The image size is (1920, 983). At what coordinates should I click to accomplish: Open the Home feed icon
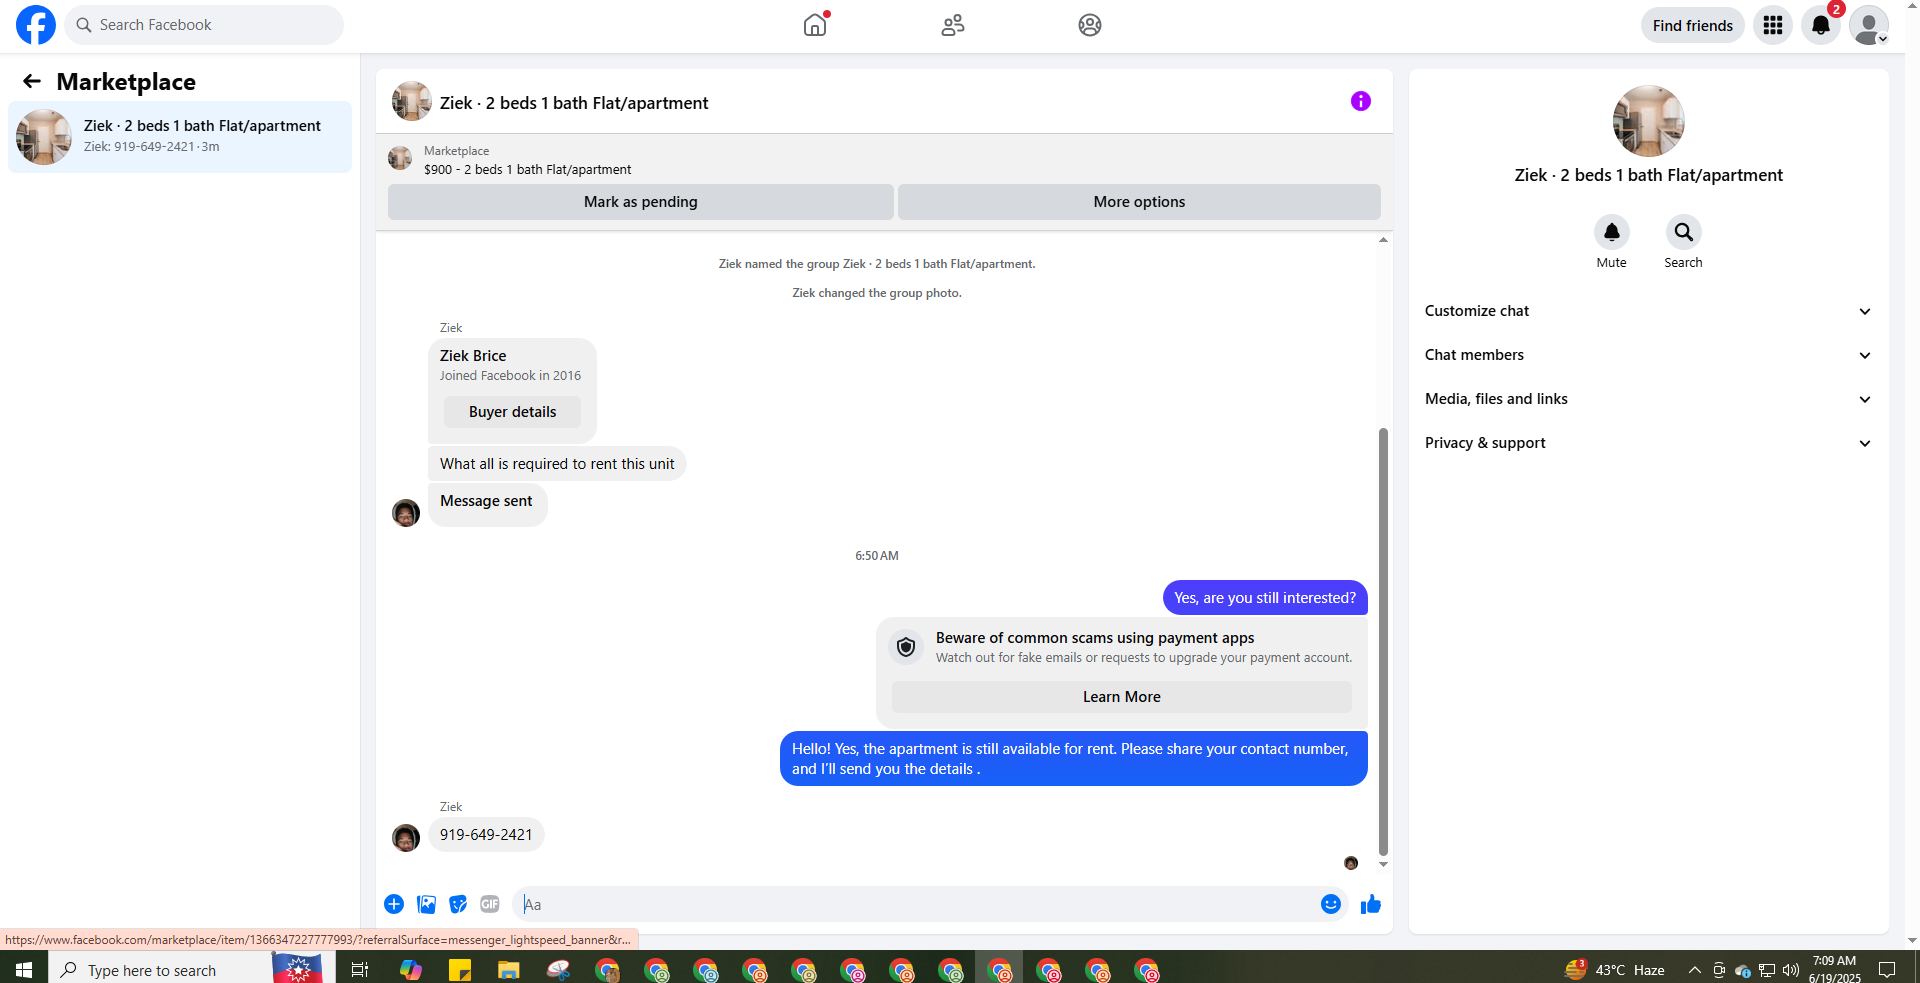(815, 25)
